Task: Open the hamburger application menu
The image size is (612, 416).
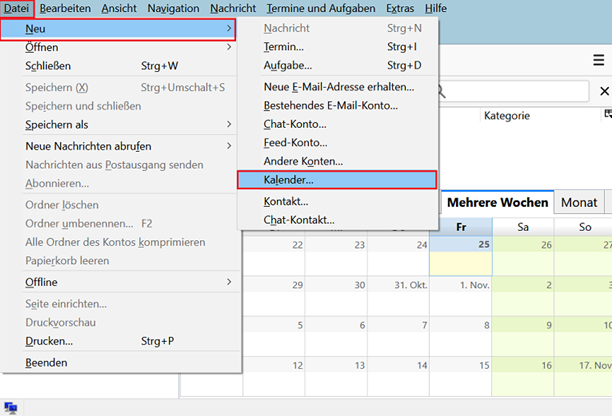Action: (598, 61)
